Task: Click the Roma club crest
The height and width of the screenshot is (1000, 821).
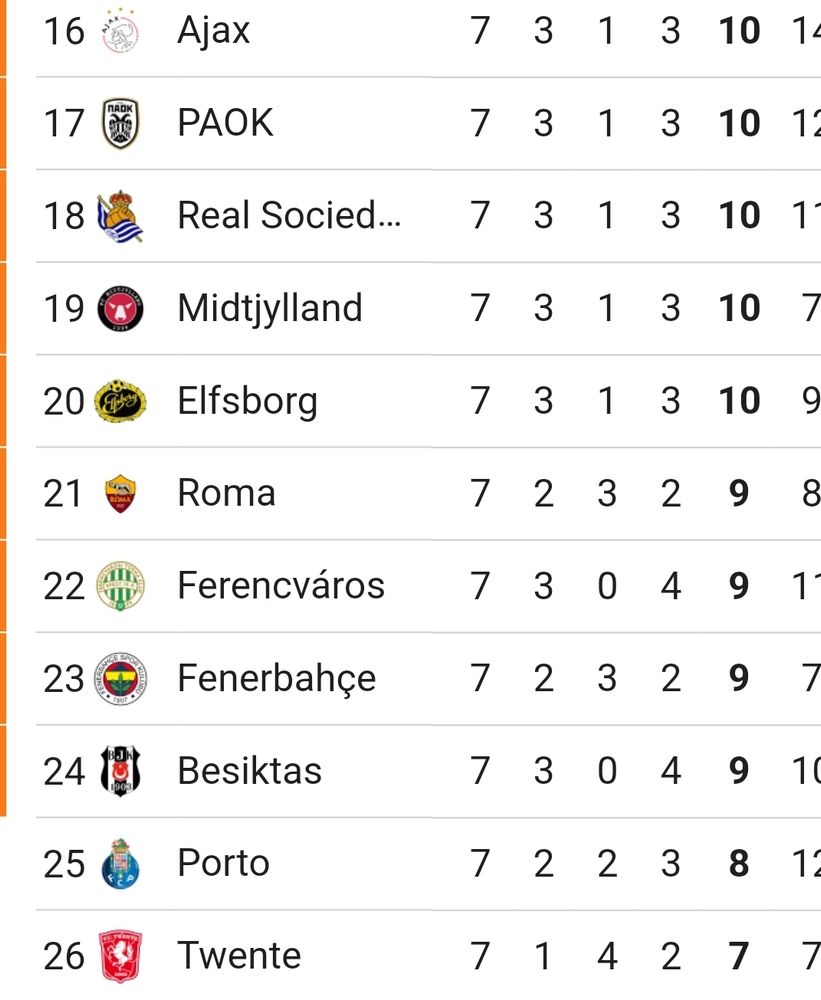Action: (120, 494)
